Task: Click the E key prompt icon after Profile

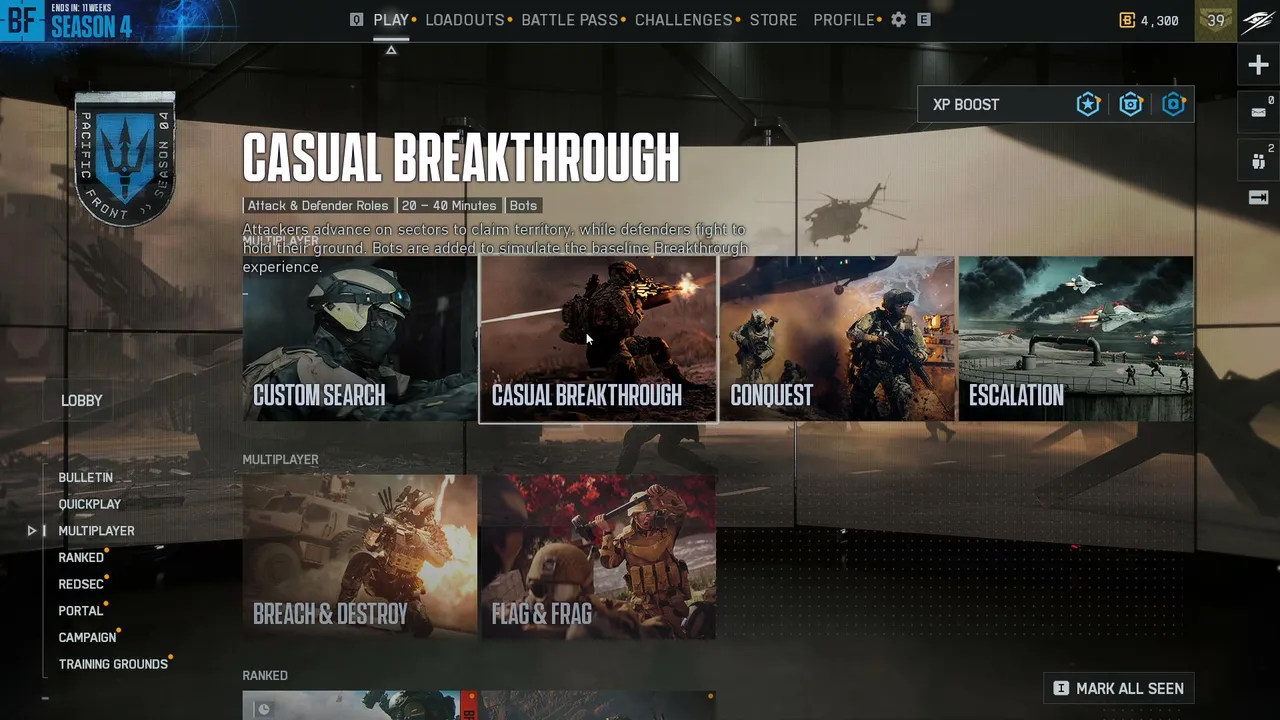Action: coord(924,20)
